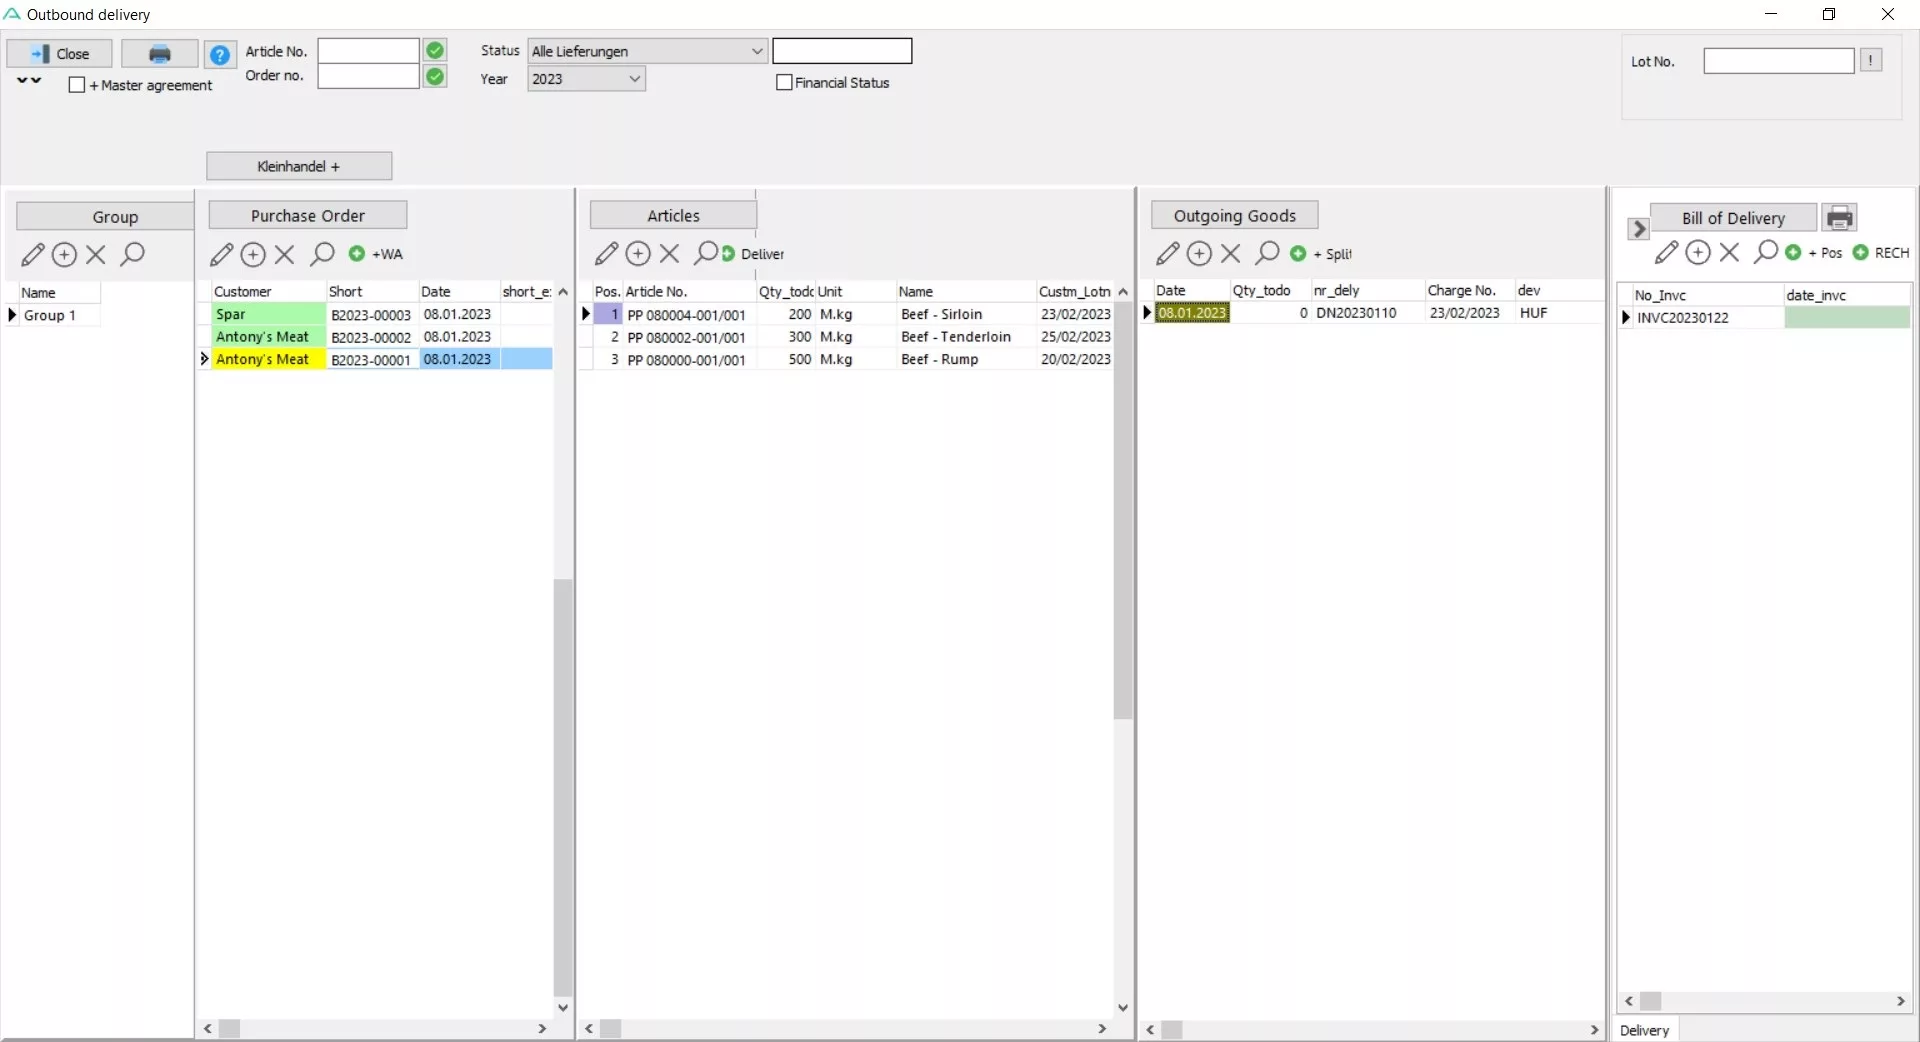Viewport: 1920px width, 1042px height.
Task: Add new entry in Articles panel
Action: 638,254
